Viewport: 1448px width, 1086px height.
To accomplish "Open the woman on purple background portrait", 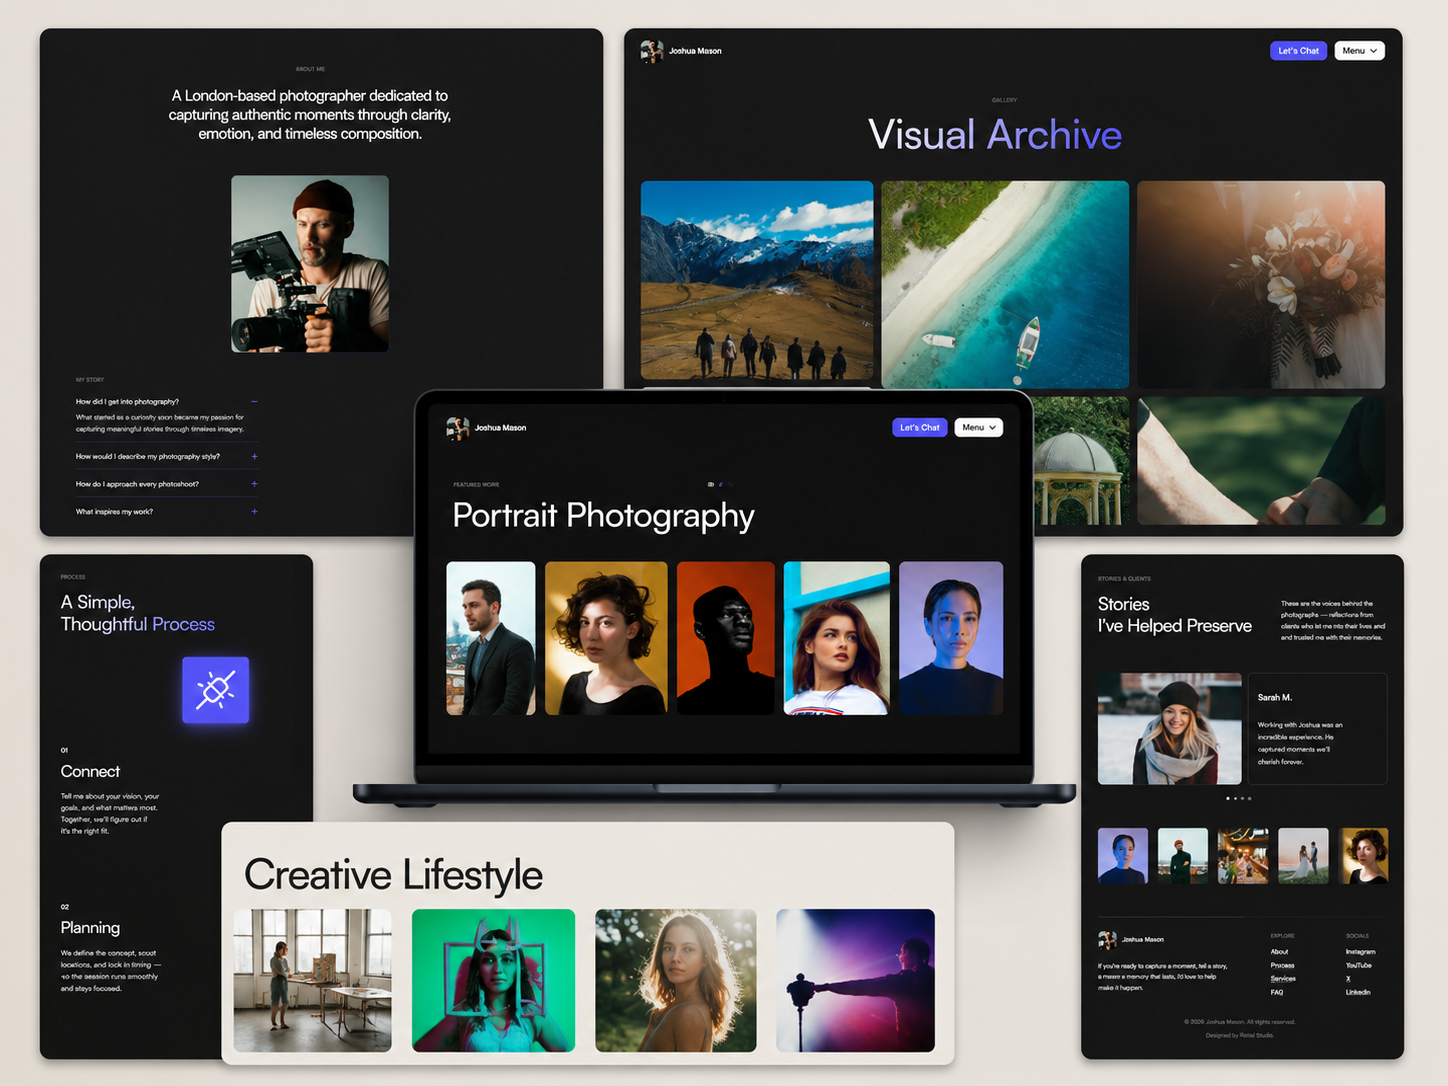I will tap(951, 638).
